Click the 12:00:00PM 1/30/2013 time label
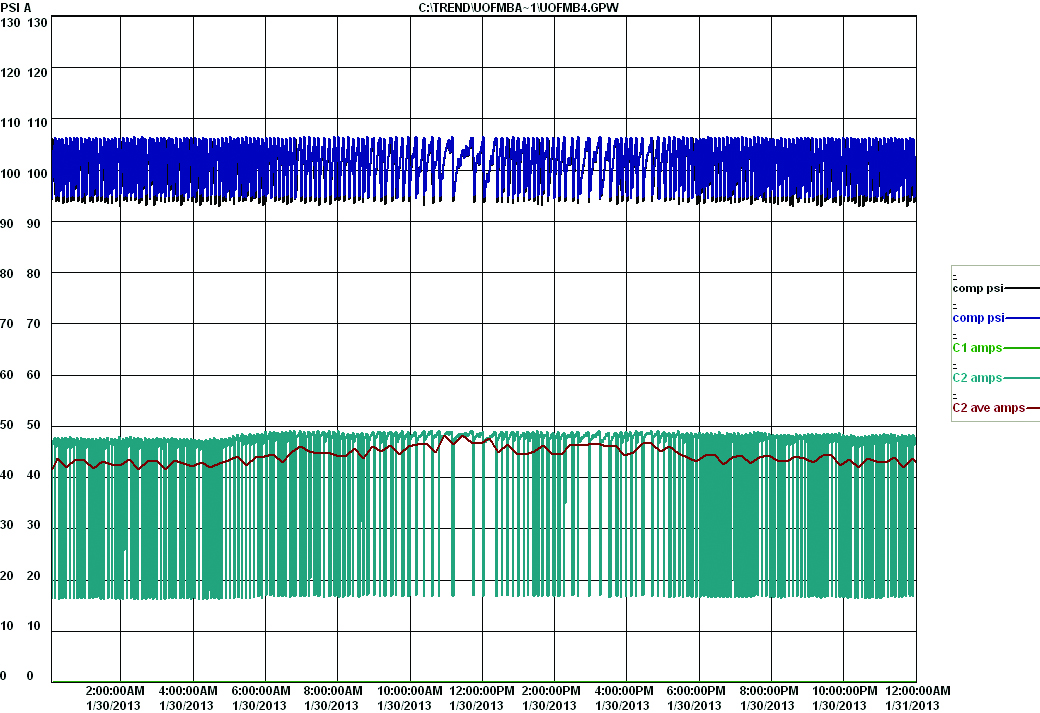Viewport: 1040px width, 713px height. click(x=481, y=698)
